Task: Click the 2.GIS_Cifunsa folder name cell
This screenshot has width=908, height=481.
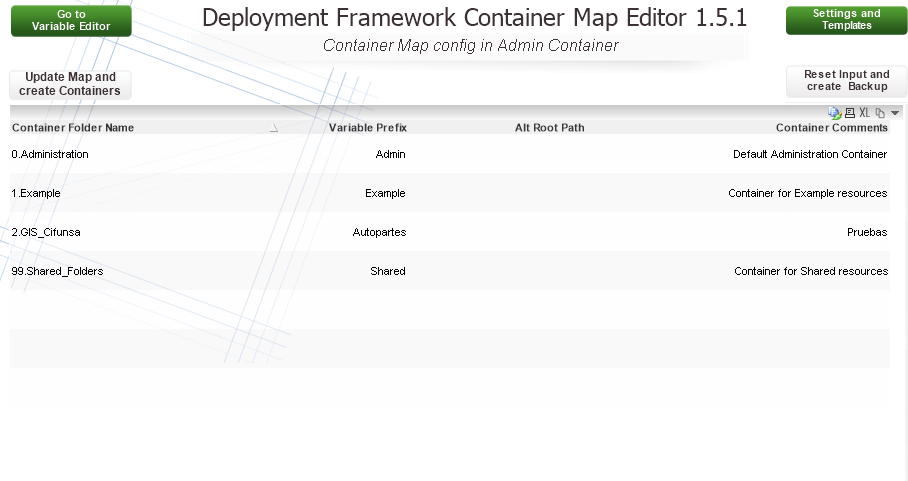Action: 46,232
